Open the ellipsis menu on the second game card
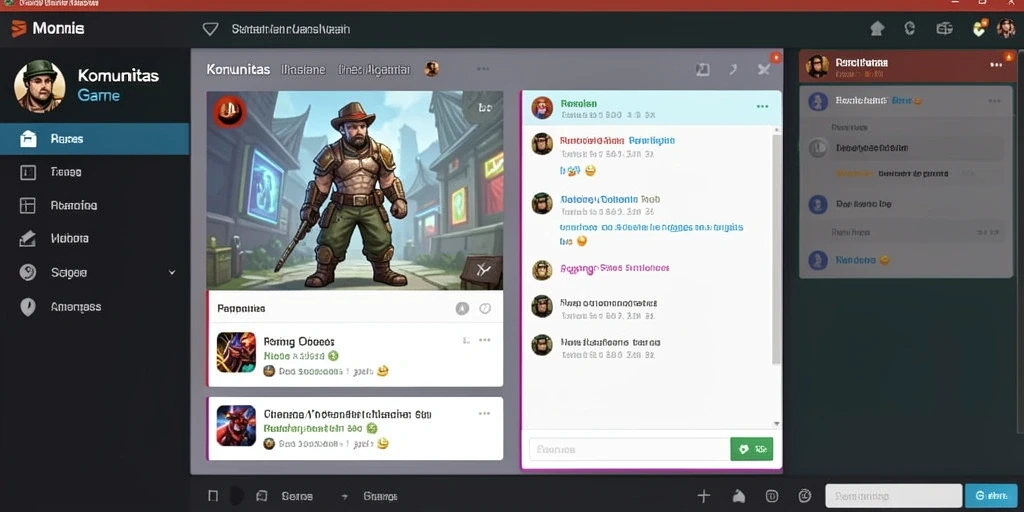Image resolution: width=1024 pixels, height=512 pixels. click(x=485, y=413)
